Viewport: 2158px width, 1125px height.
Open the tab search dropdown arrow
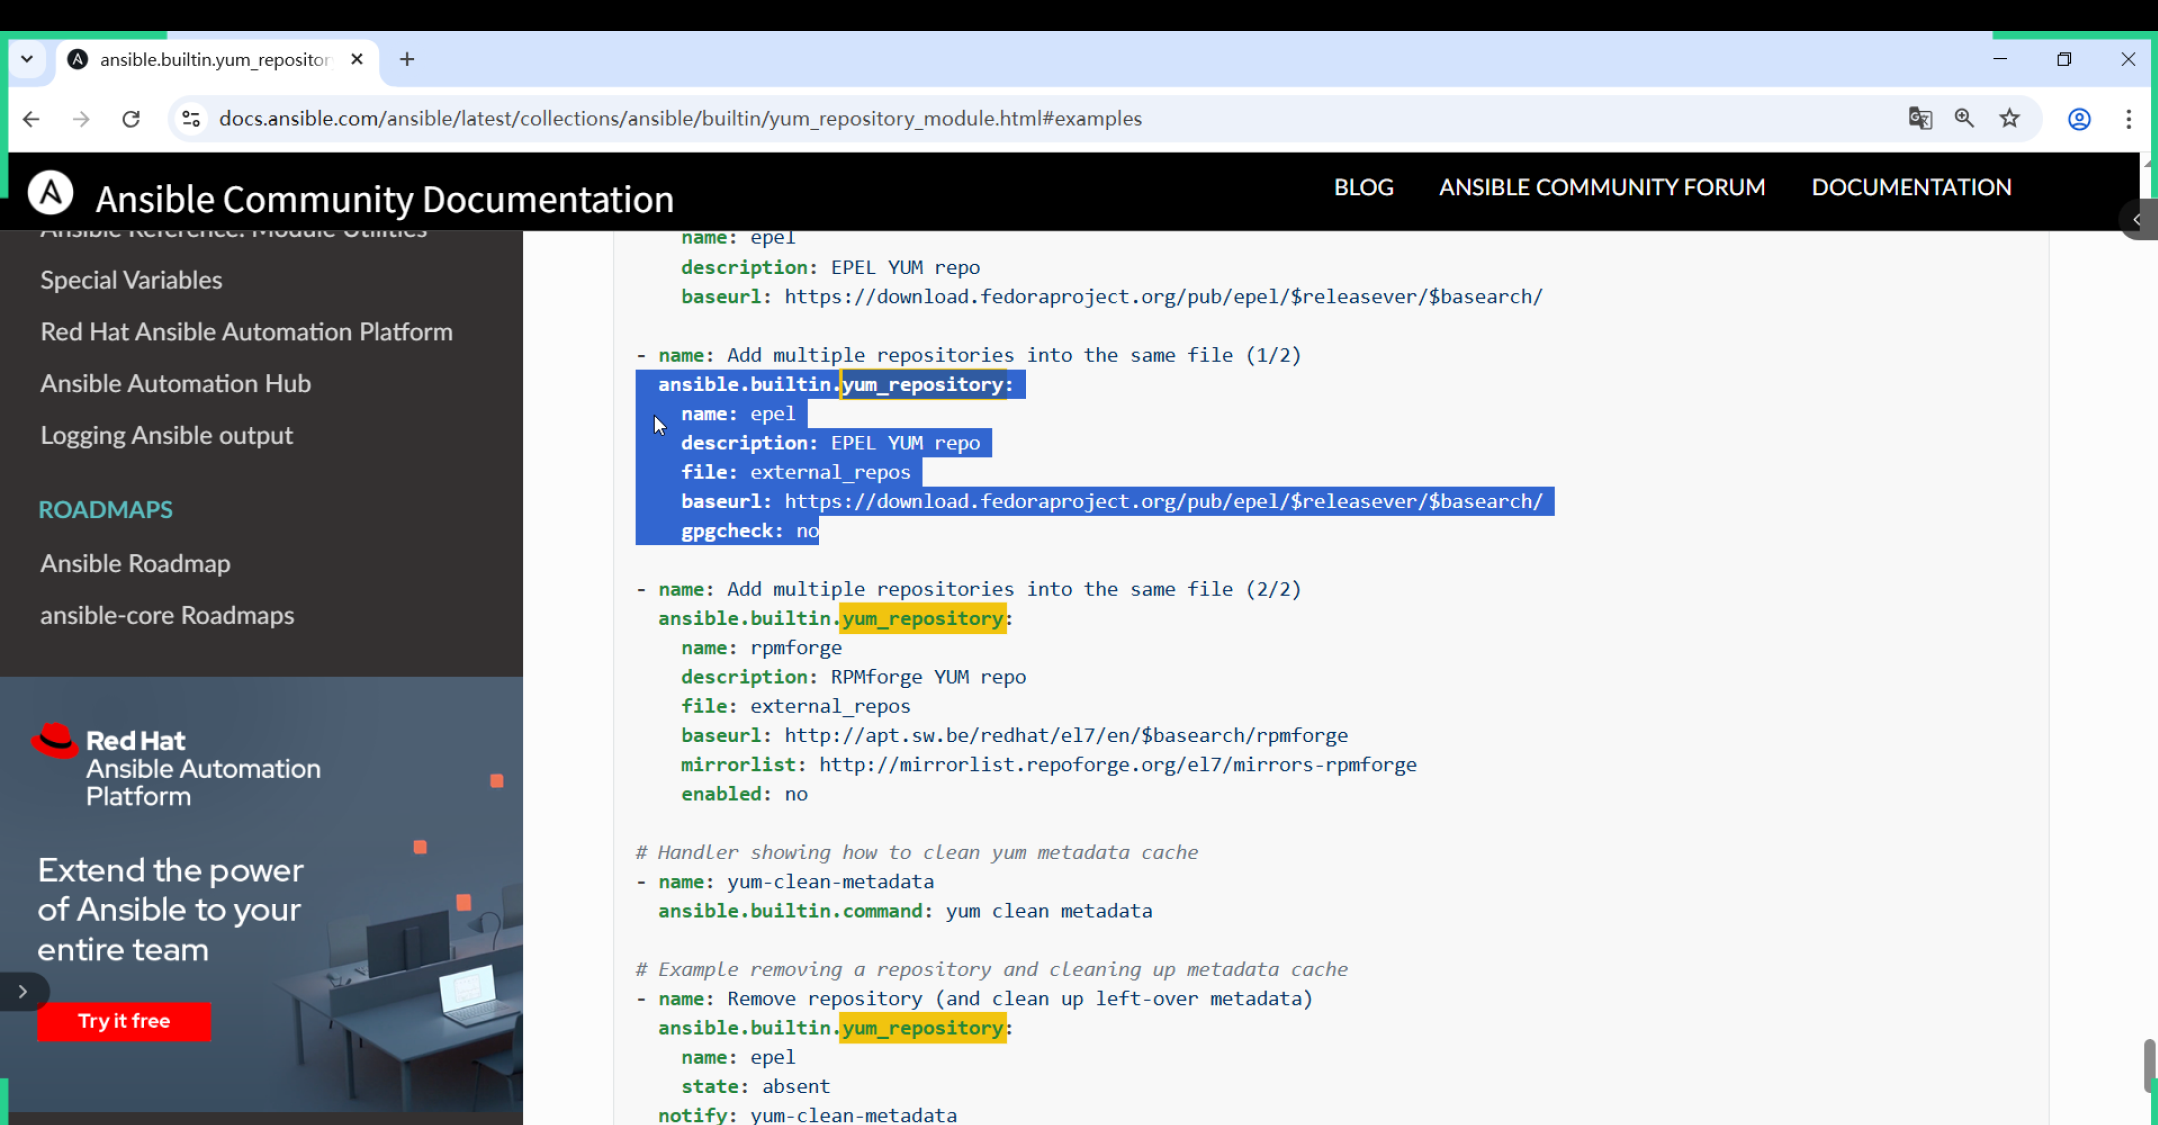pos(27,59)
